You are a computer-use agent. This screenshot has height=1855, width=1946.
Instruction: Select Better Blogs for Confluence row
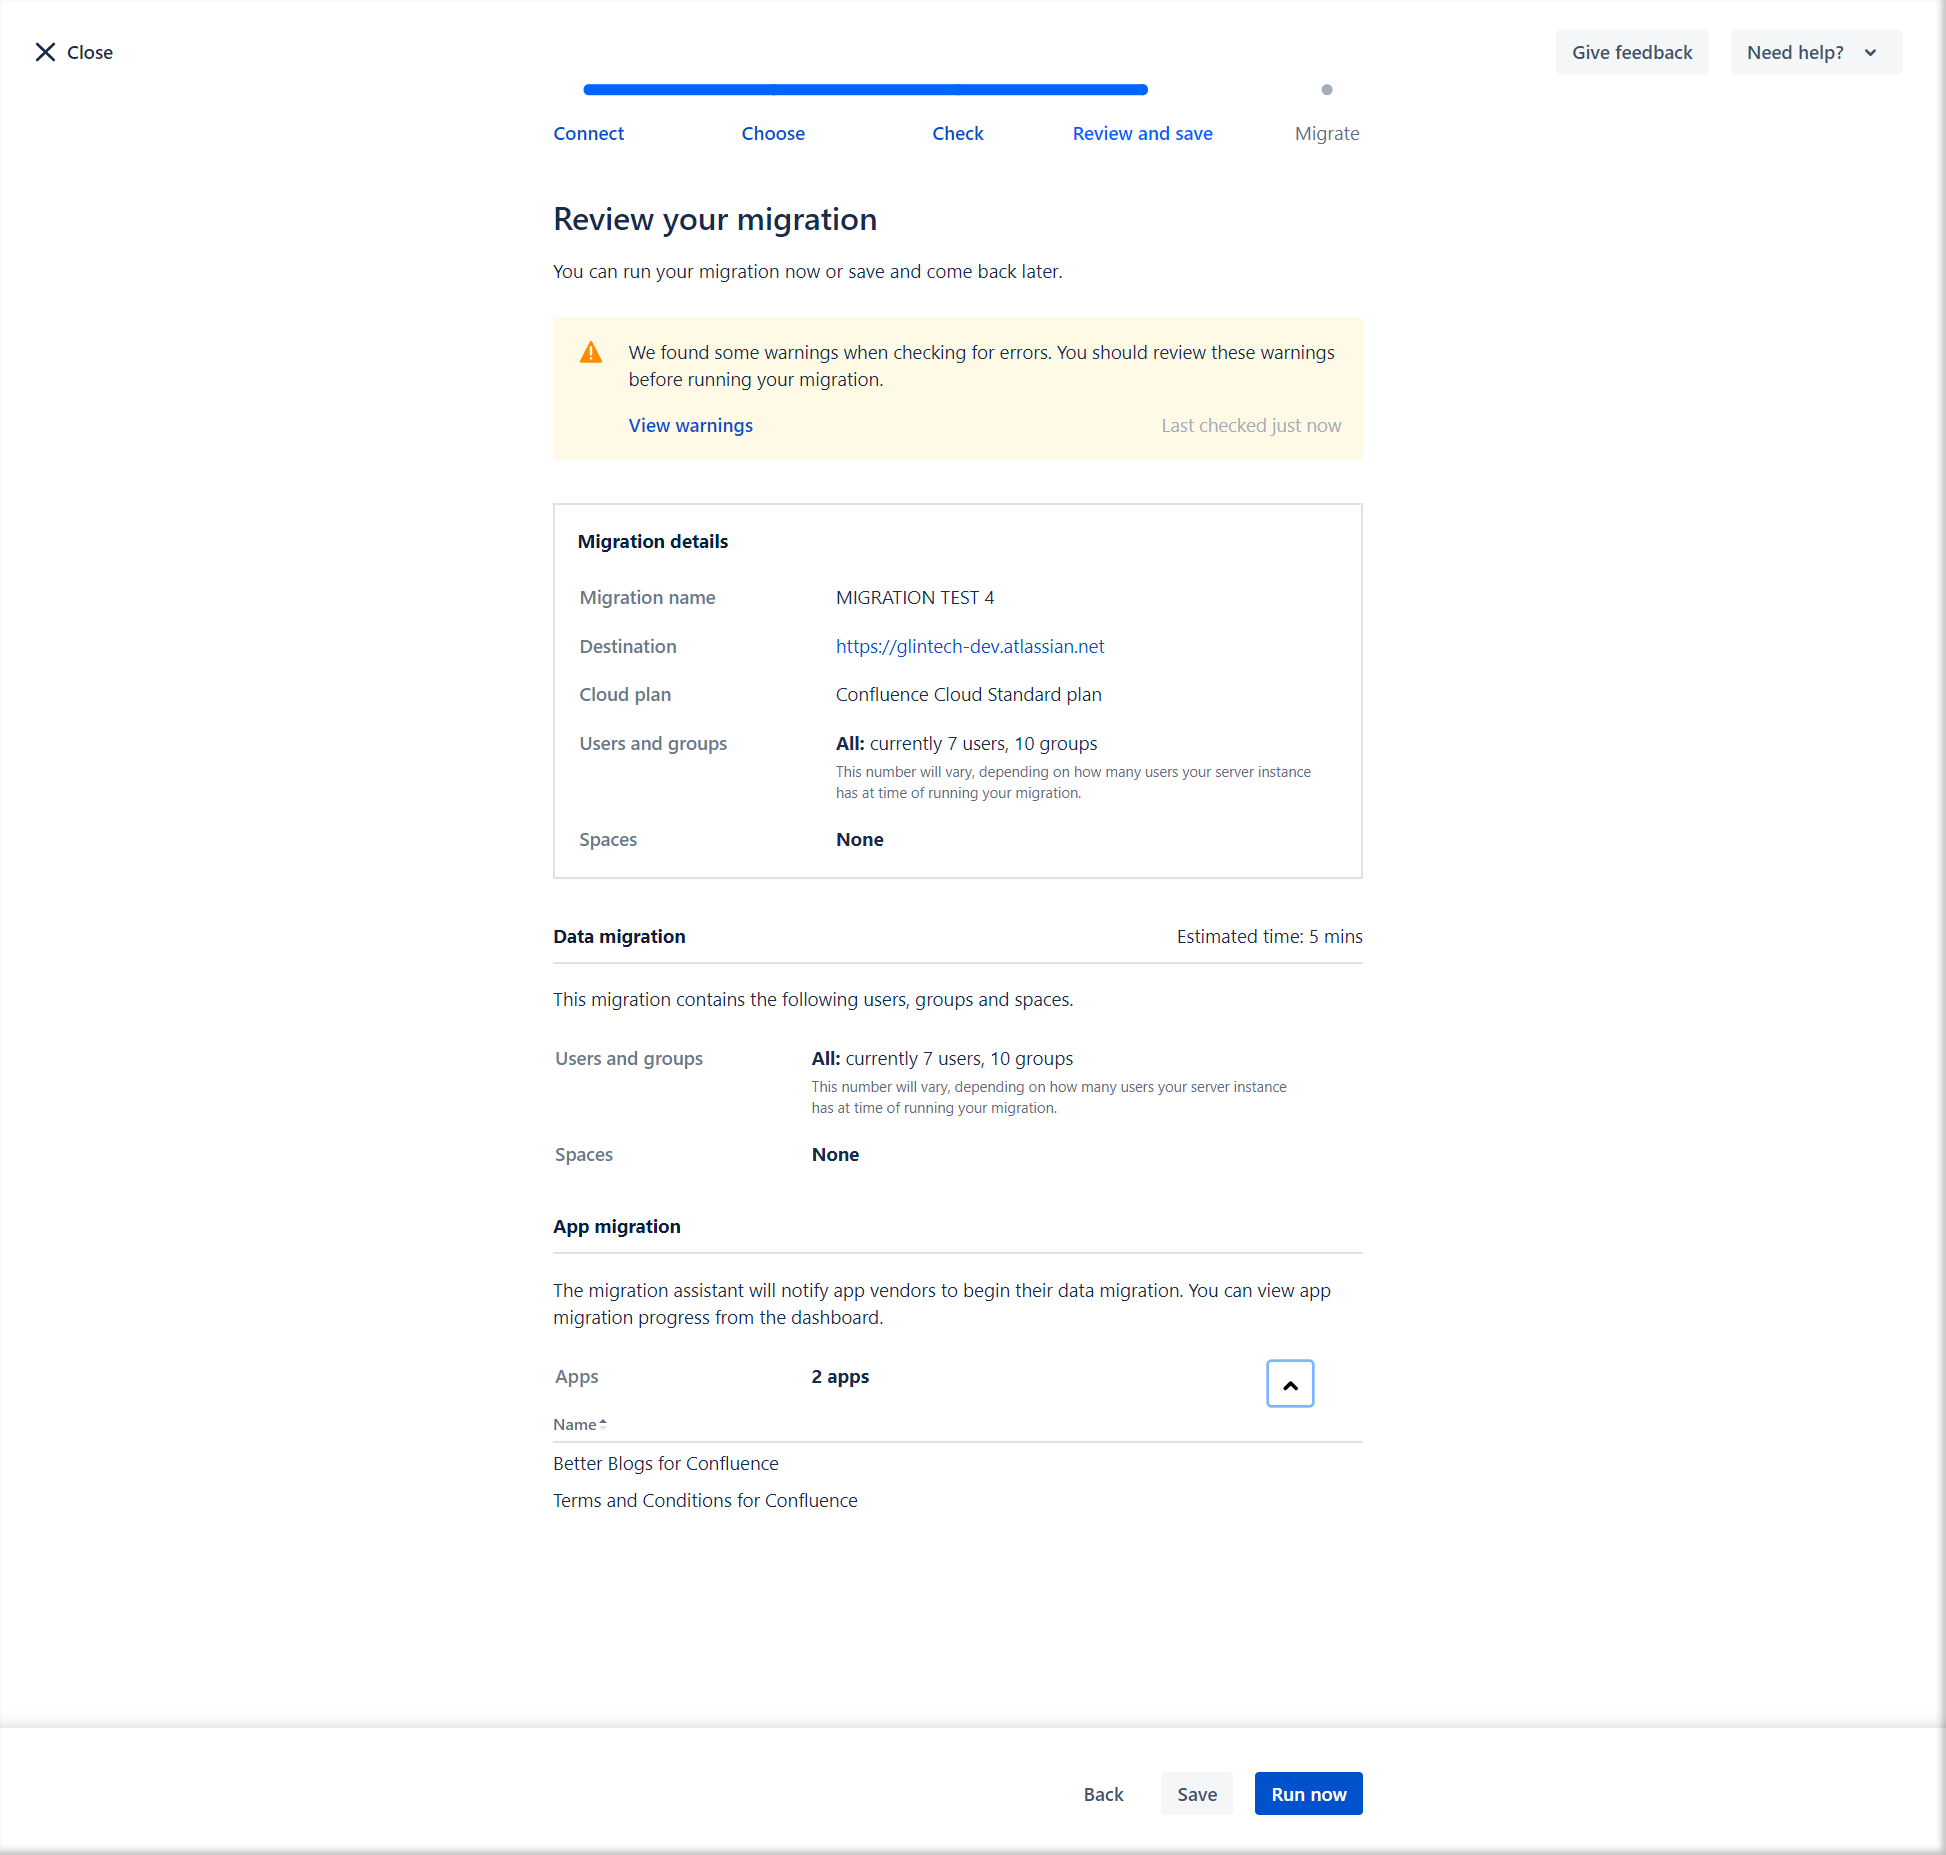pos(665,1463)
